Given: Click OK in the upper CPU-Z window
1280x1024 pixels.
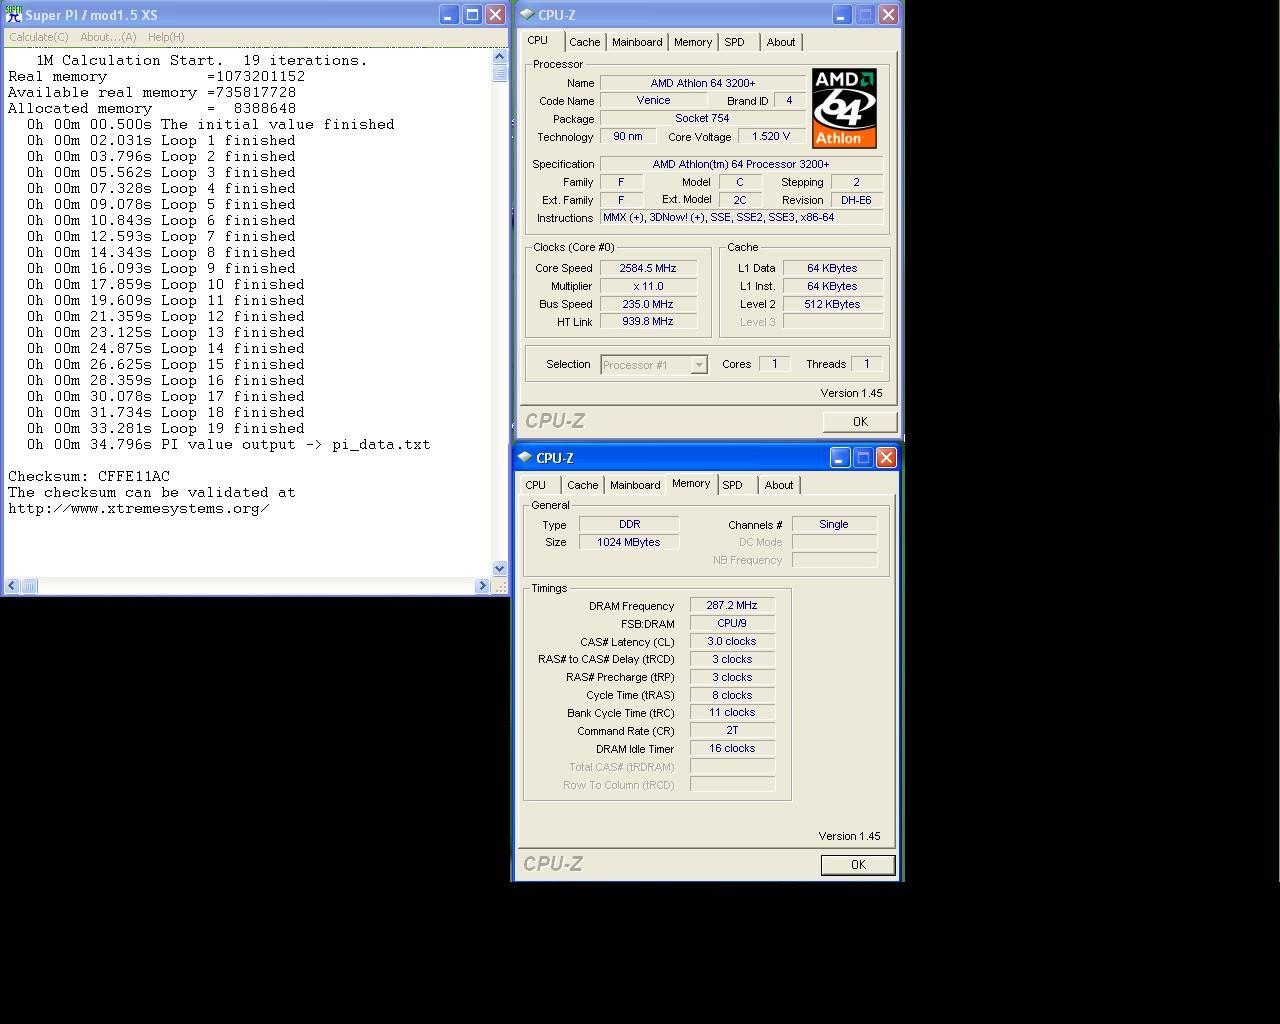Looking at the screenshot, I should click(x=860, y=422).
